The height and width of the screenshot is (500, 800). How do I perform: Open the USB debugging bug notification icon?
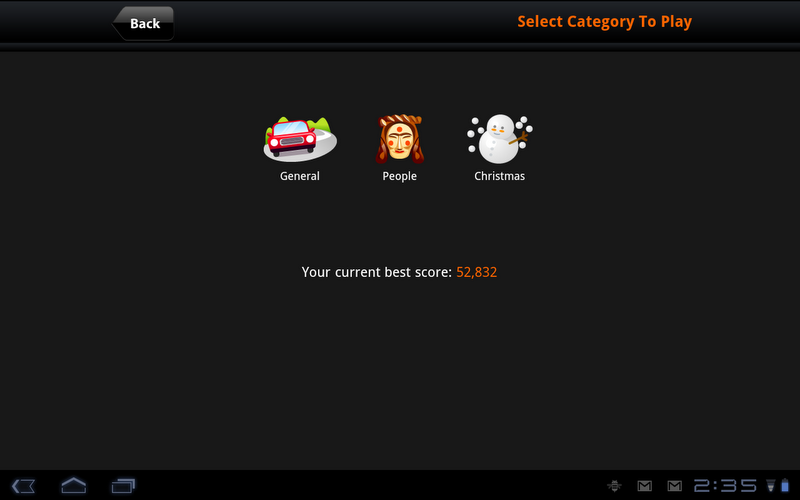[614, 486]
